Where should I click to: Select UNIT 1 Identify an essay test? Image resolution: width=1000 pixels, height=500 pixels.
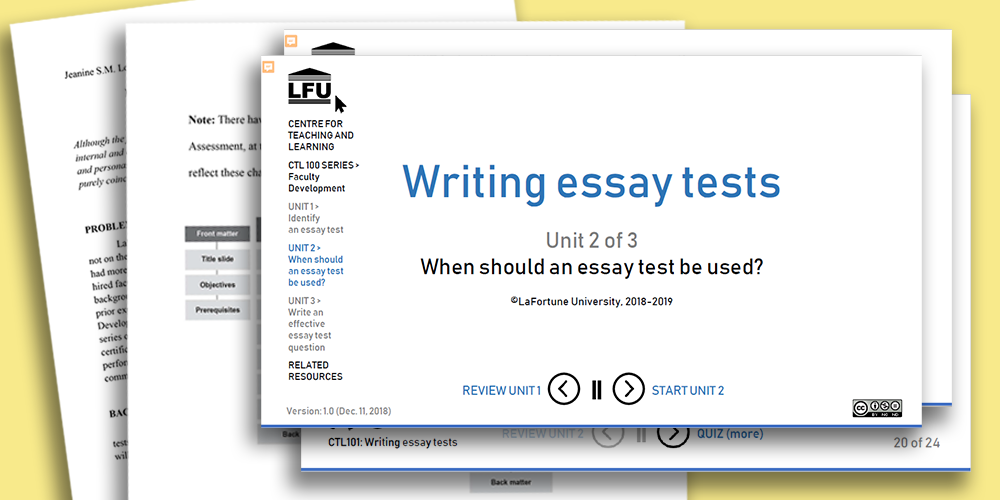click(315, 218)
